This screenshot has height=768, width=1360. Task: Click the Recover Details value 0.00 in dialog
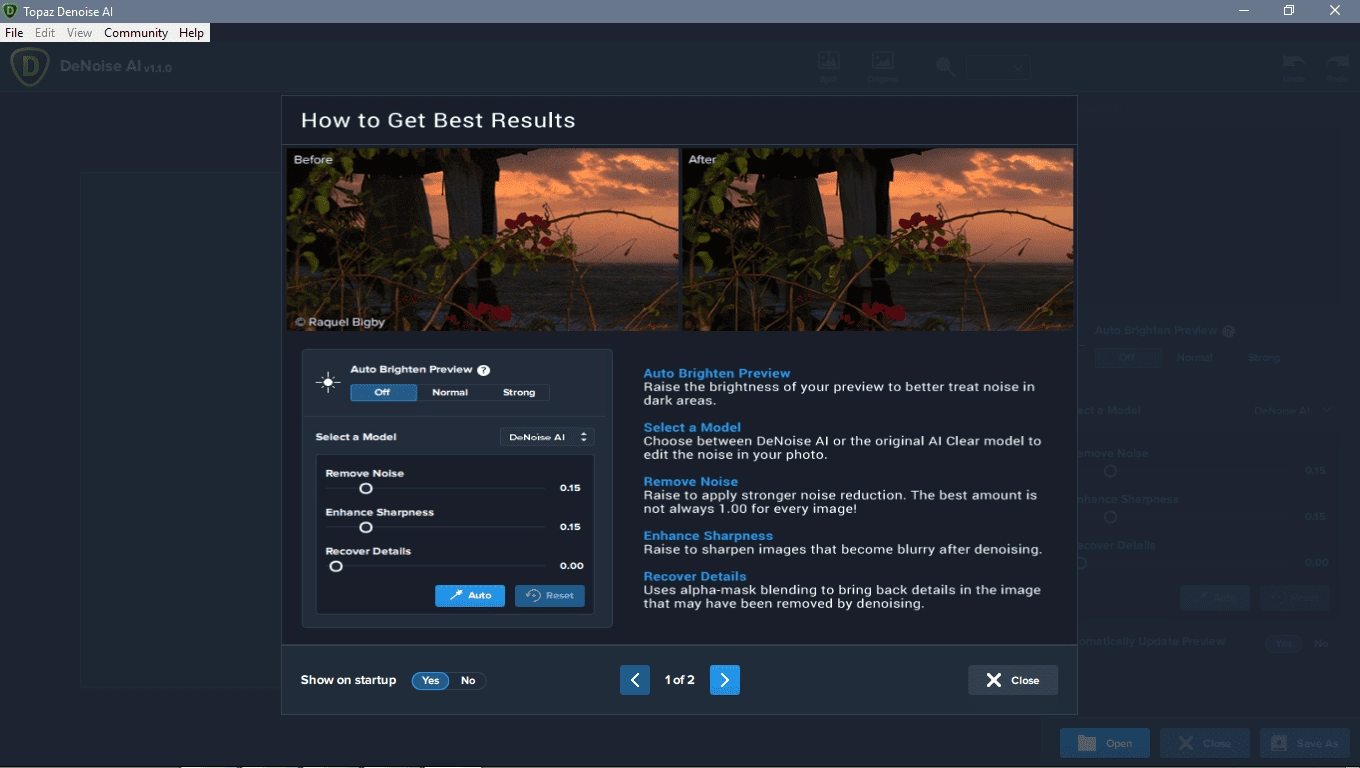point(571,566)
